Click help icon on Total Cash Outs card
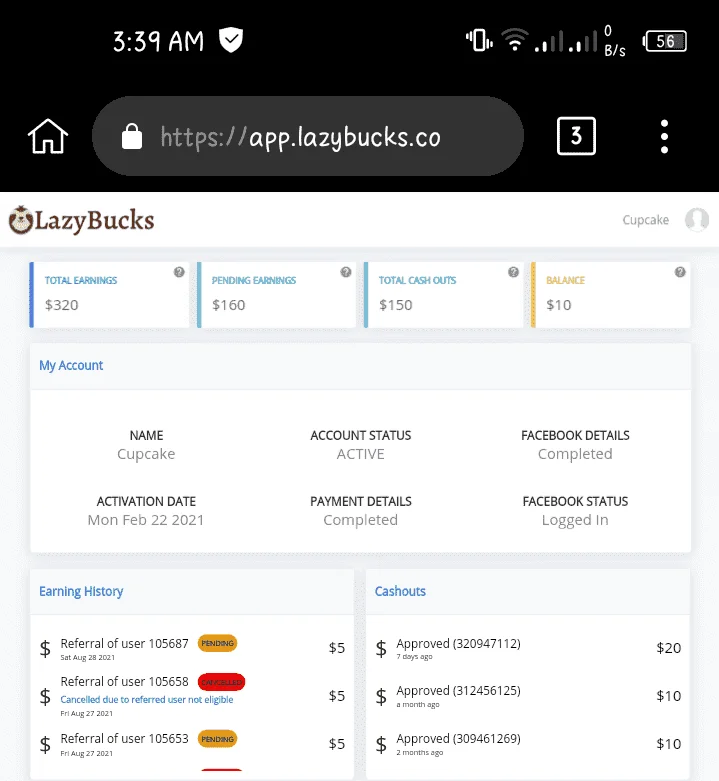This screenshot has width=719, height=781. [513, 272]
